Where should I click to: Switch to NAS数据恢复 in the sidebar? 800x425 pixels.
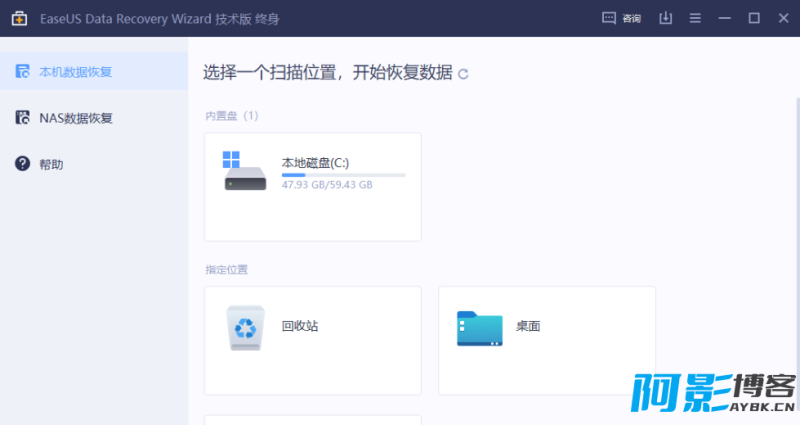point(94,118)
